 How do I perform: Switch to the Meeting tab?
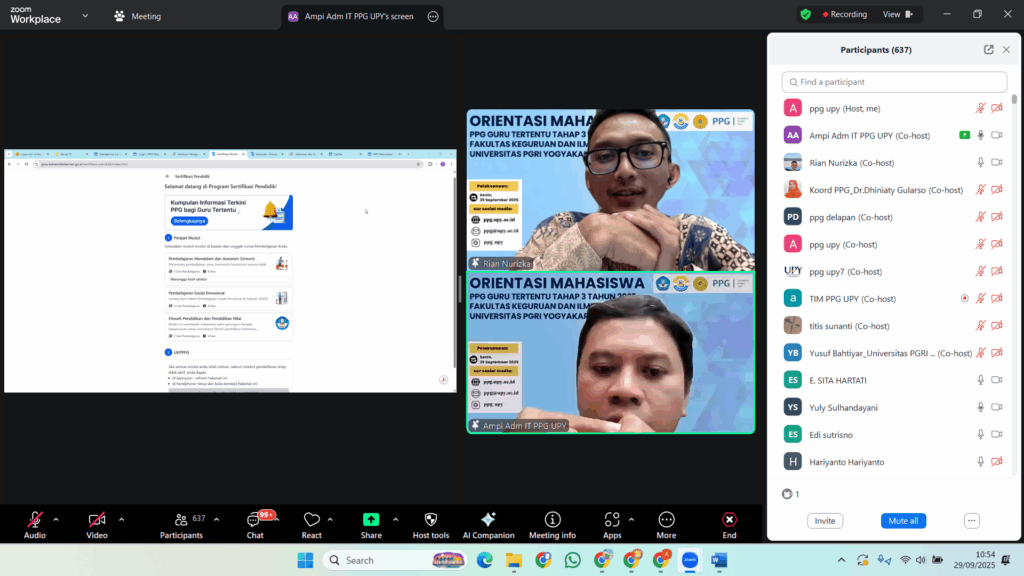138,16
